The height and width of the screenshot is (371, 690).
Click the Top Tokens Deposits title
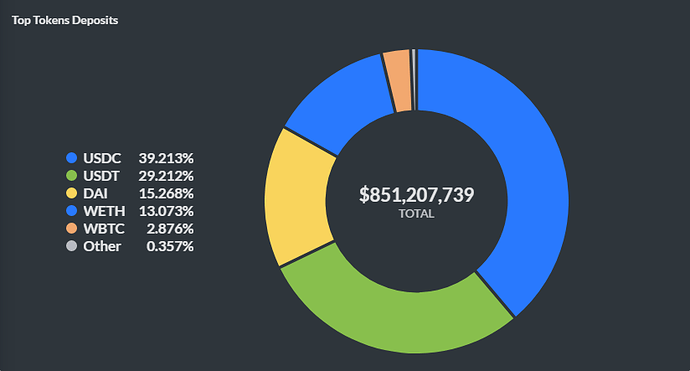point(65,20)
